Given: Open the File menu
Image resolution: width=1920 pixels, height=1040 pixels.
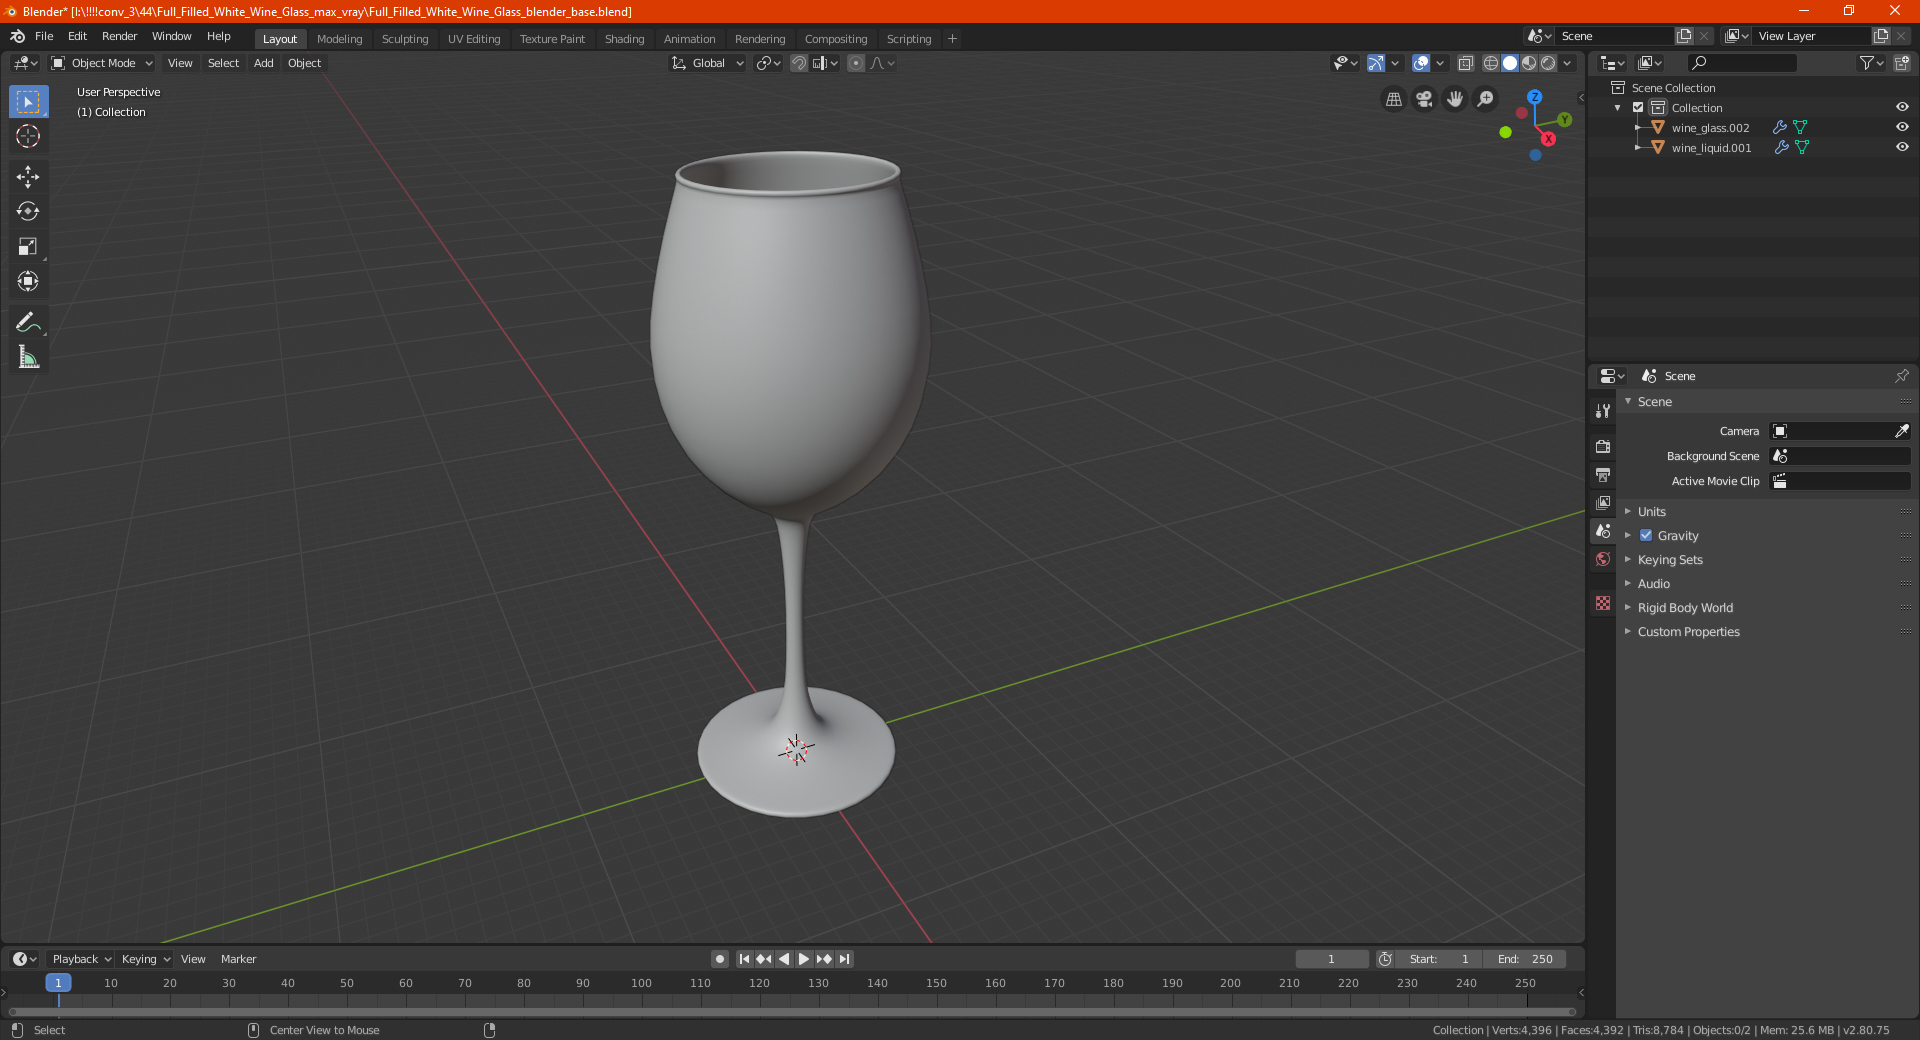Looking at the screenshot, I should click(x=44, y=36).
